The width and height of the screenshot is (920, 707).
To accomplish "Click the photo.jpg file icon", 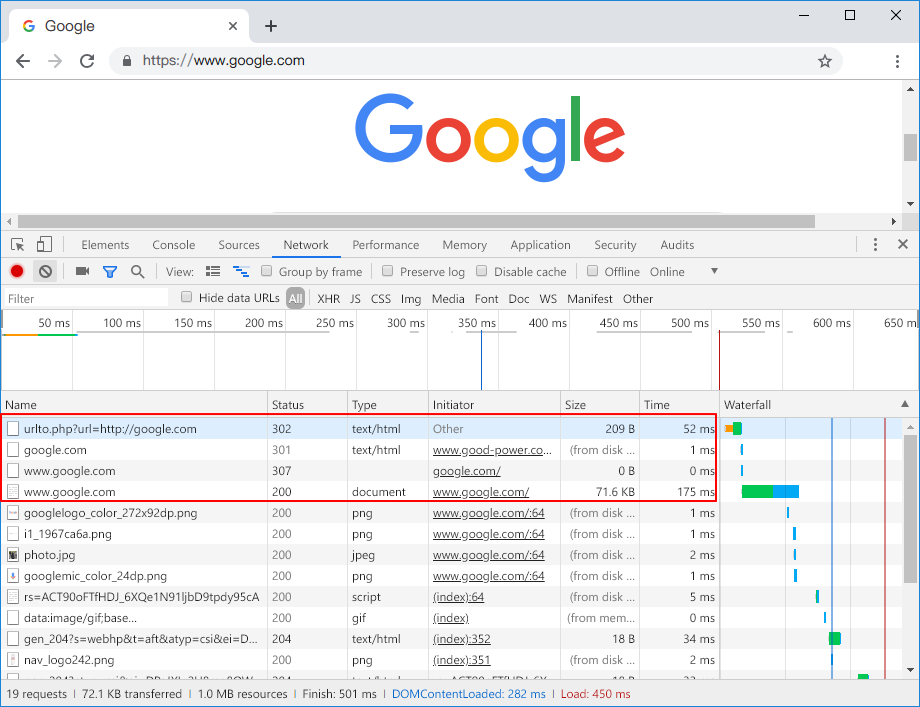I will (13, 554).
